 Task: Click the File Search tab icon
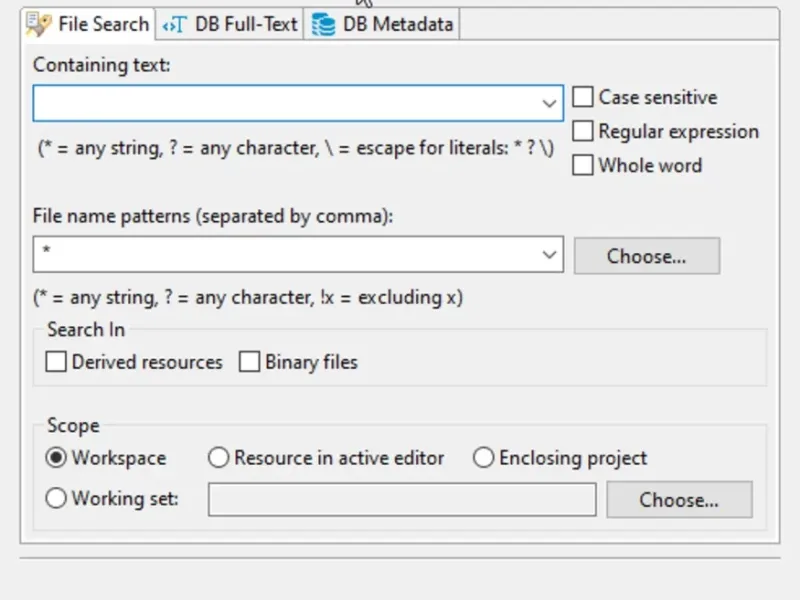[40, 24]
